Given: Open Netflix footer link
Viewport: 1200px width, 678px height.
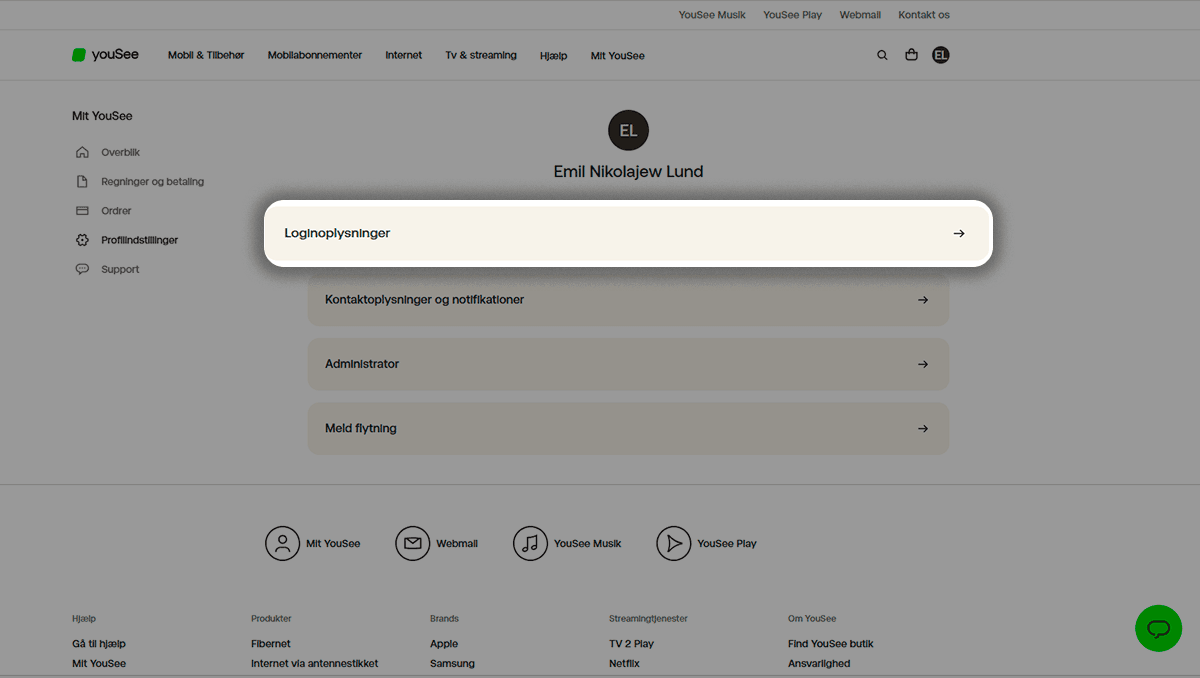Looking at the screenshot, I should (624, 664).
